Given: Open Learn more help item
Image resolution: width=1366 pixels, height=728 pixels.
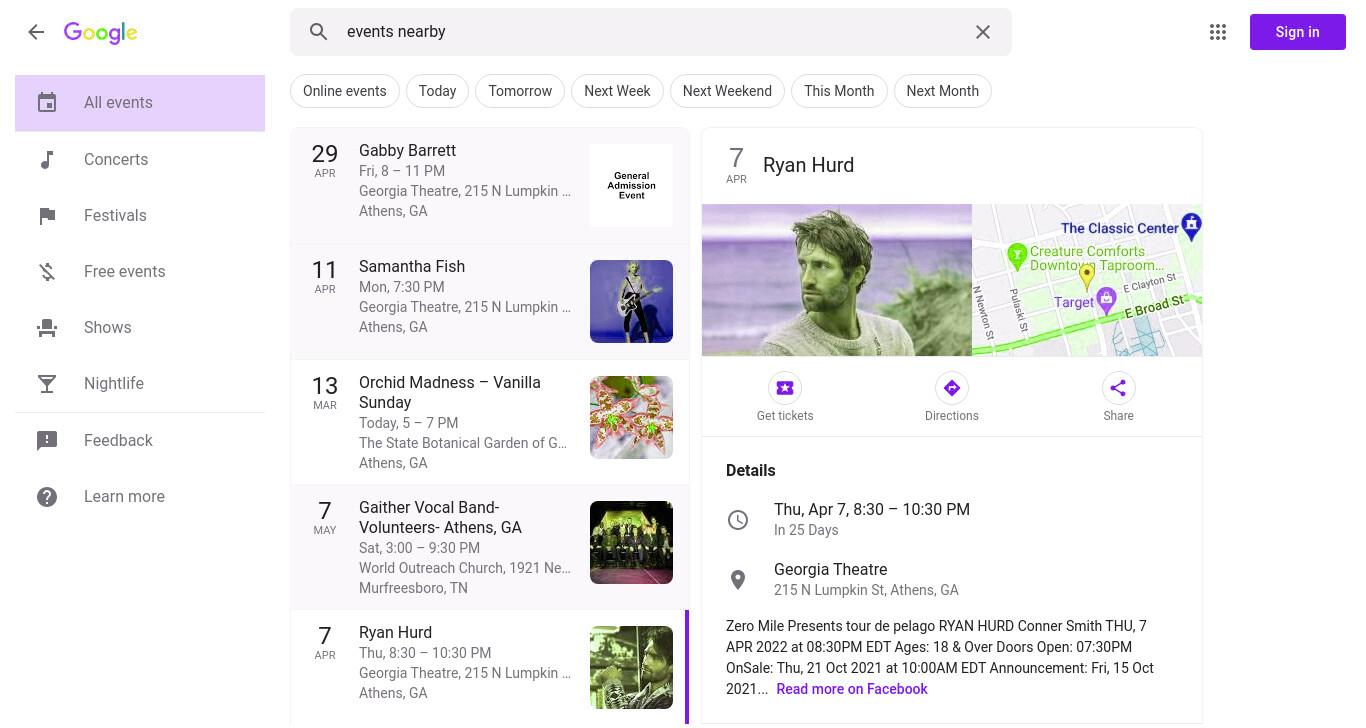Looking at the screenshot, I should pos(140,496).
